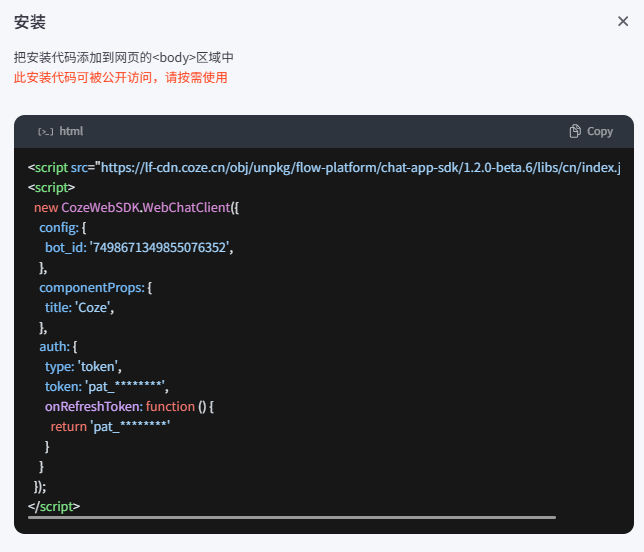Click the instruction text mentioning <body>
Screen dimensions: 644x552
pyautogui.click(x=124, y=58)
